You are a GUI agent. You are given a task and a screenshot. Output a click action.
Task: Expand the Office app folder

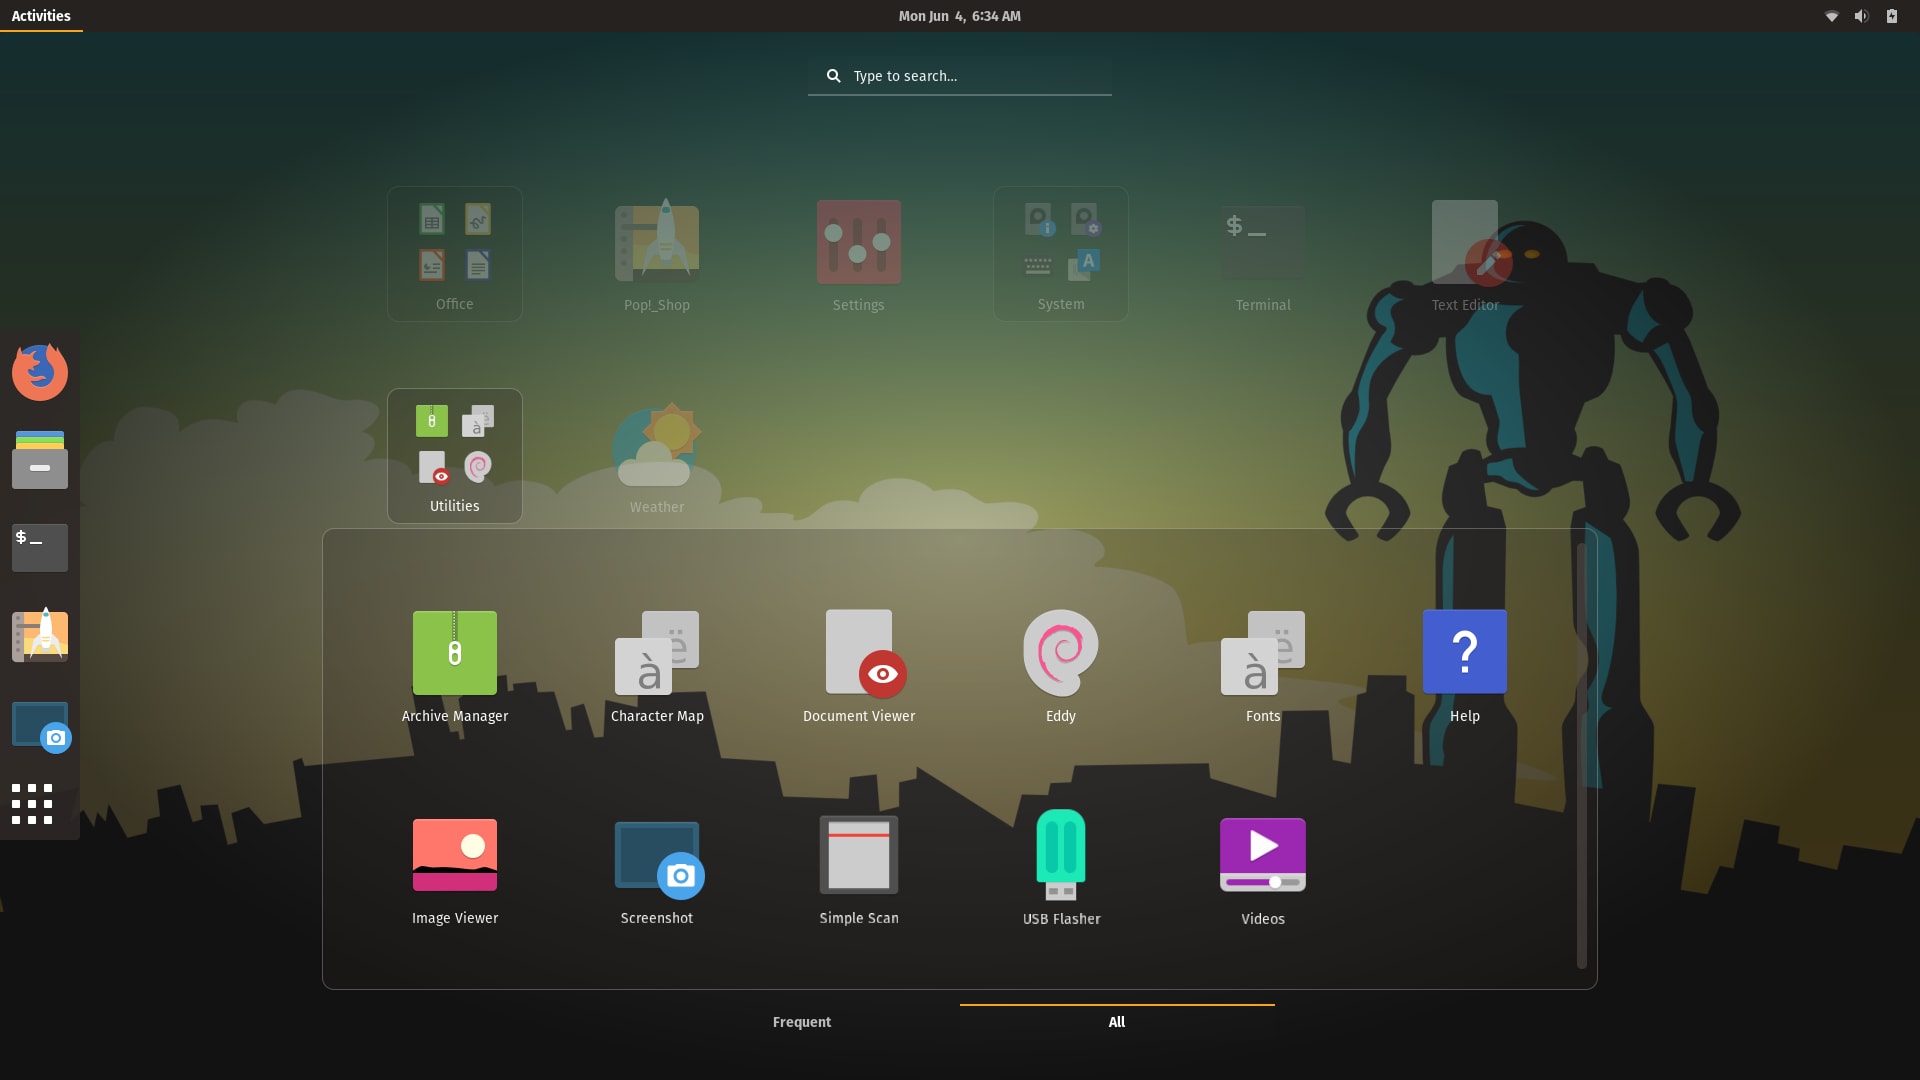(x=454, y=253)
